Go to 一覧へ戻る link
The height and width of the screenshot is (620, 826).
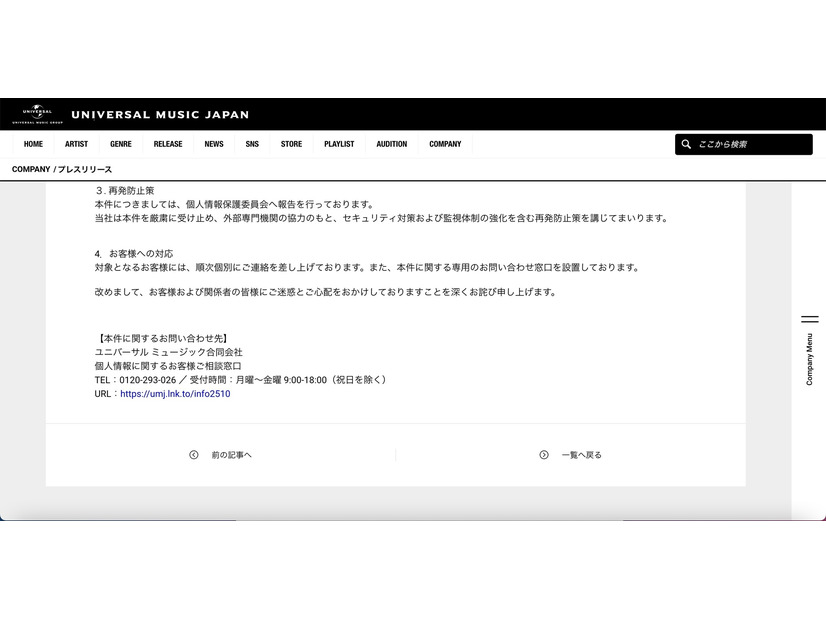(x=582, y=455)
